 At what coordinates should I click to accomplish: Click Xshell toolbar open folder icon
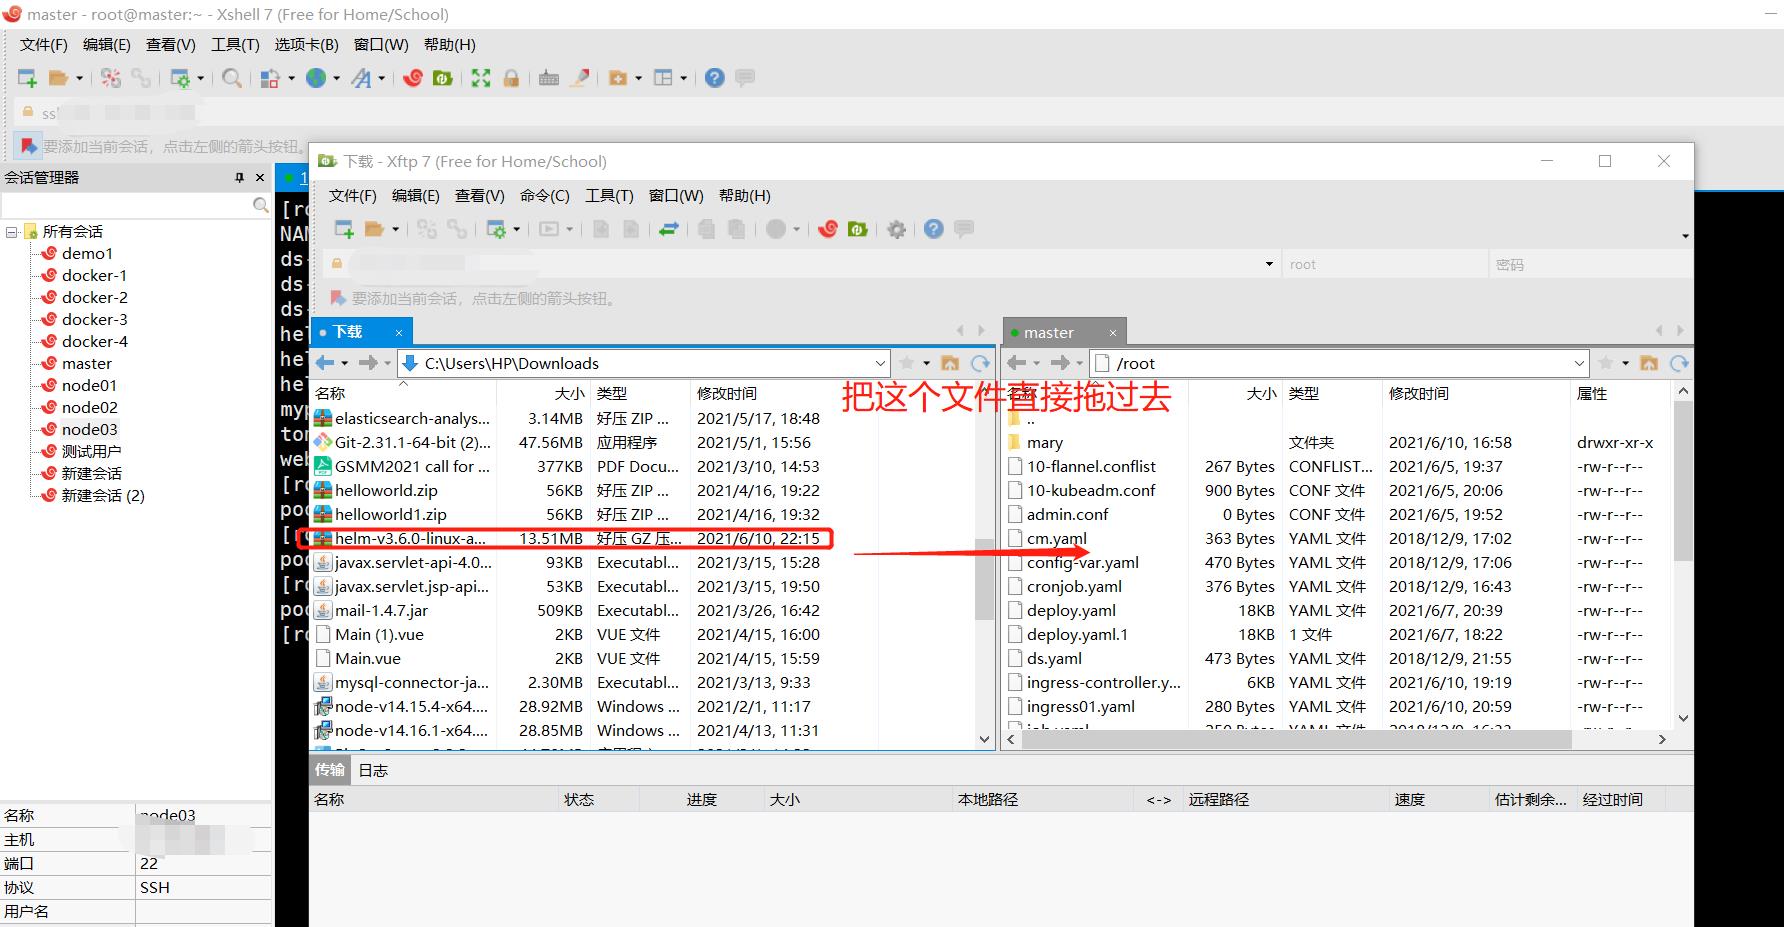(58, 78)
